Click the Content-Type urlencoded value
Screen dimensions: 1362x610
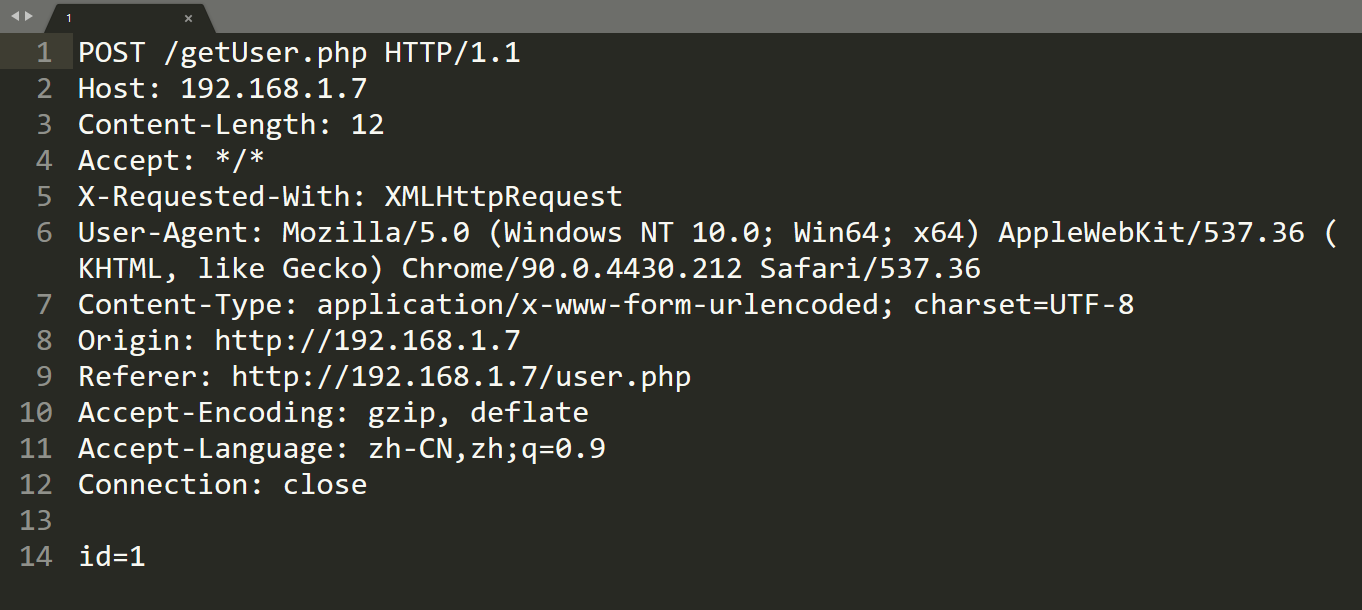tap(590, 304)
